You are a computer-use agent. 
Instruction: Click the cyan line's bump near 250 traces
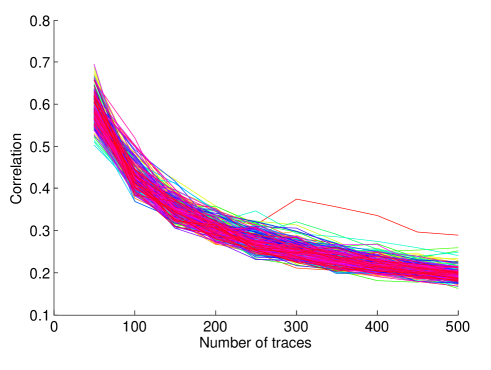(256, 211)
